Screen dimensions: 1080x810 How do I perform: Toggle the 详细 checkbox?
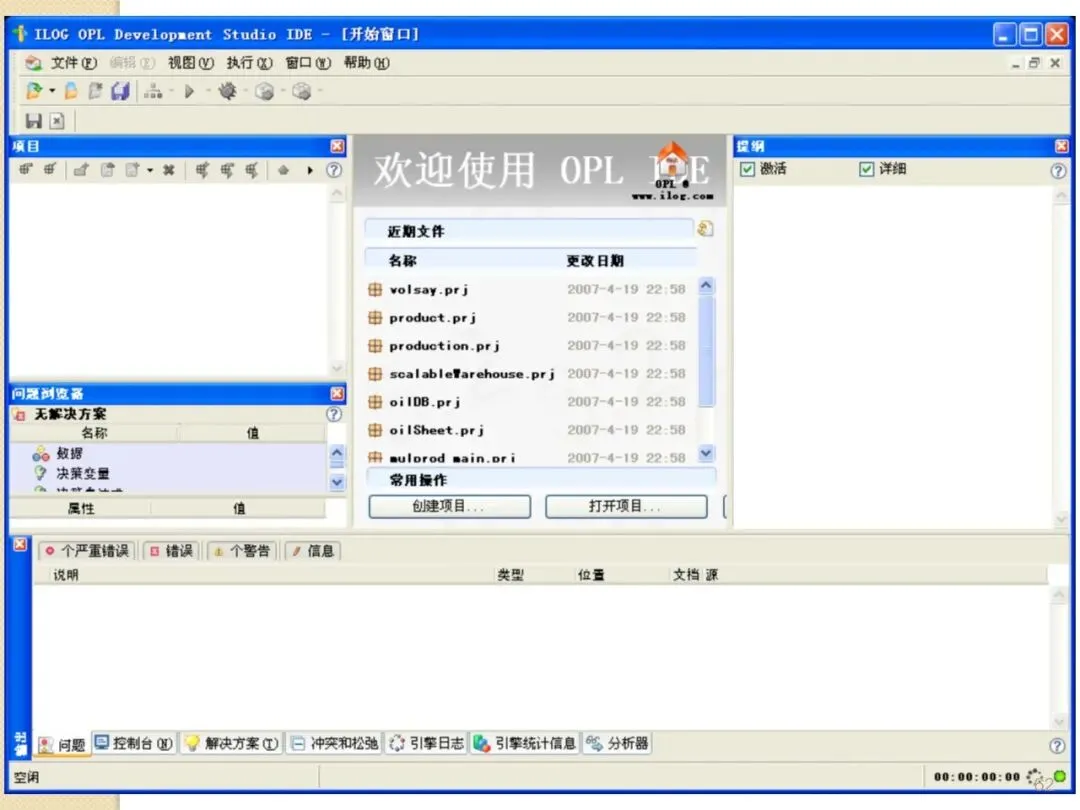[x=866, y=169]
